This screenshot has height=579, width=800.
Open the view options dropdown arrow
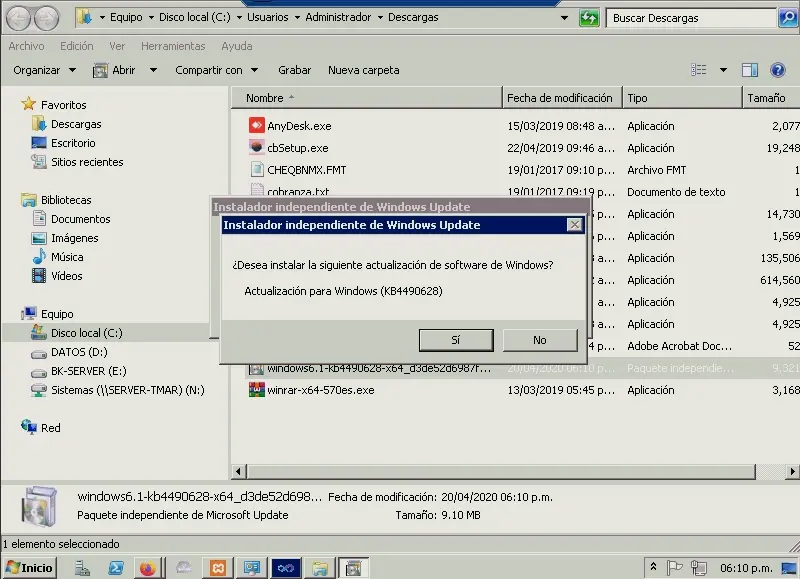[723, 70]
